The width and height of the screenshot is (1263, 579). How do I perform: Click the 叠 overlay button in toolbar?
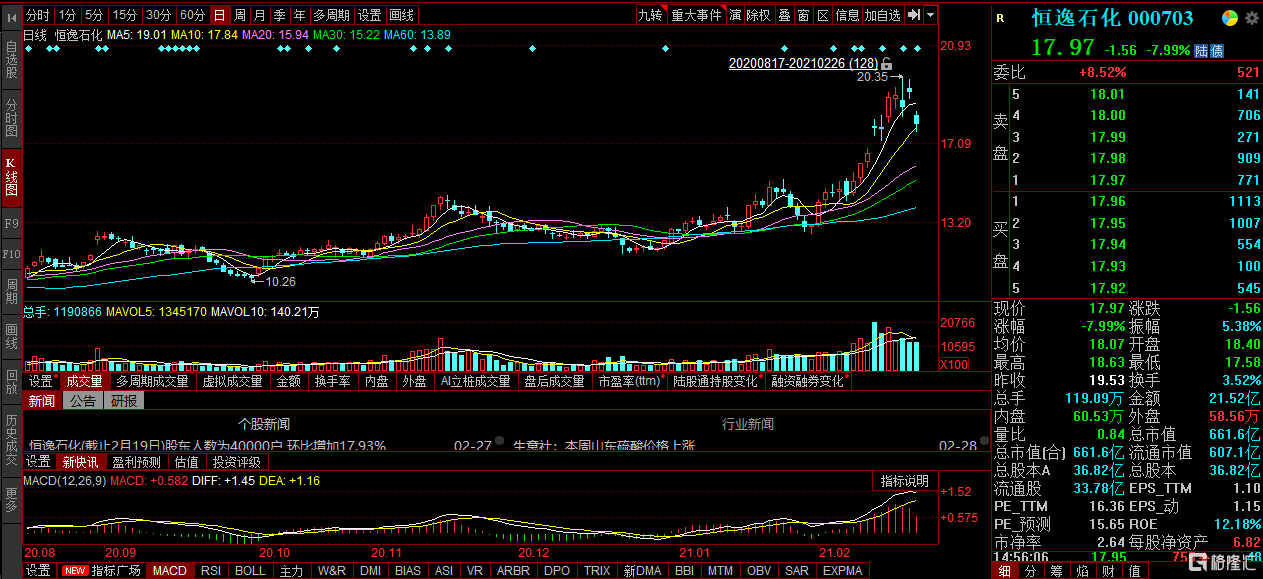point(784,15)
